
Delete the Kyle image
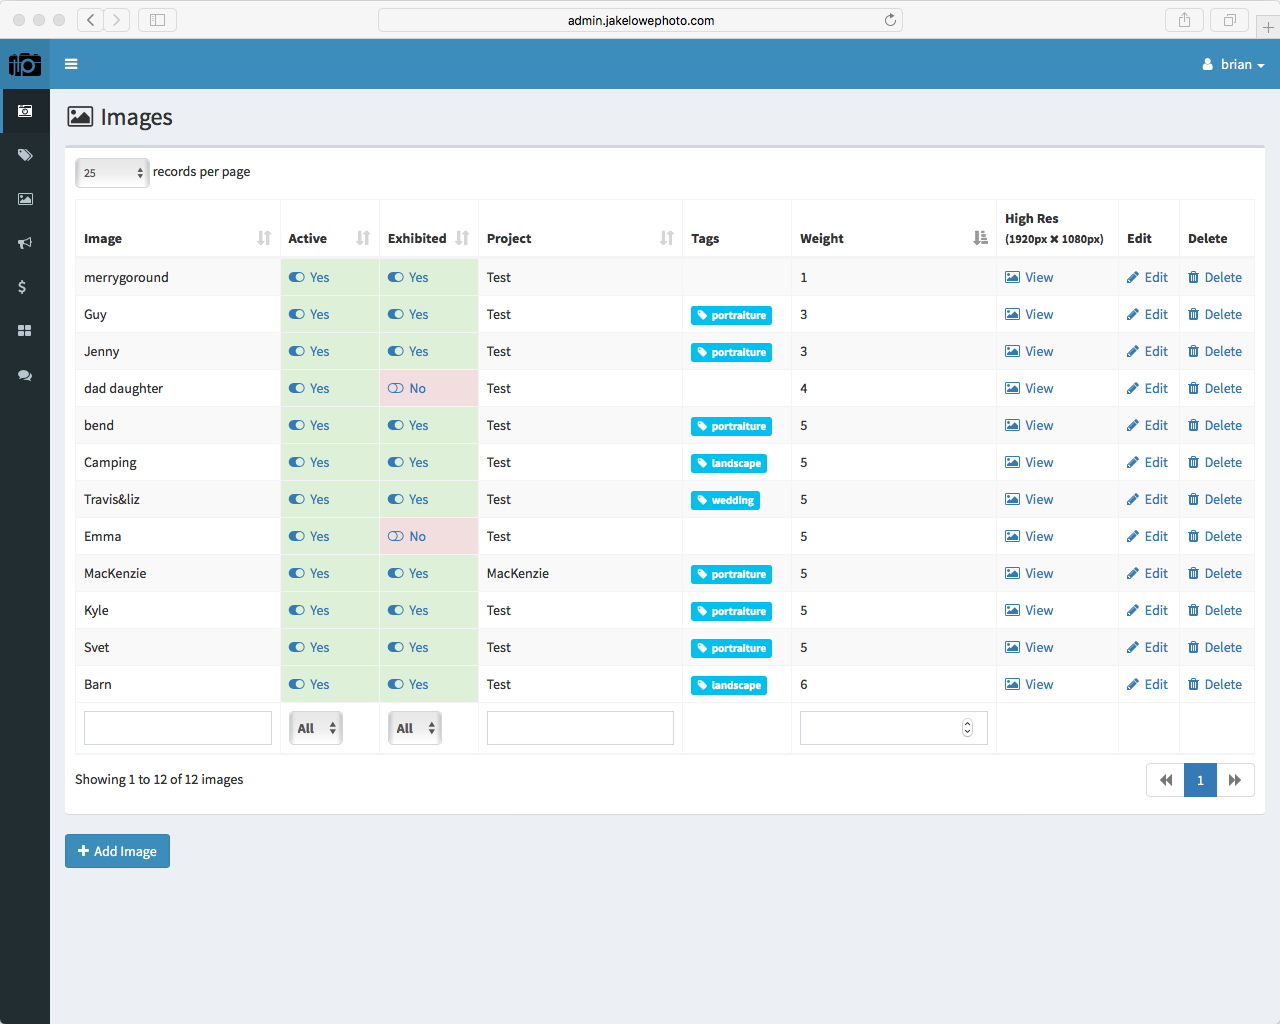pyautogui.click(x=1215, y=610)
